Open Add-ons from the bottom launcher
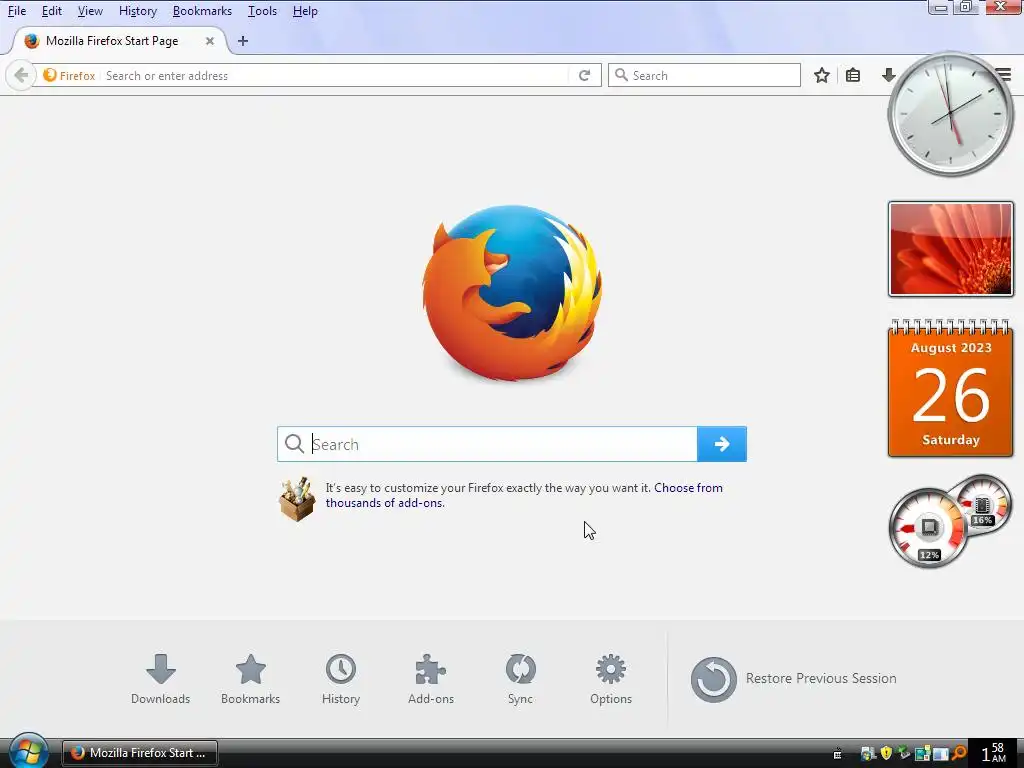The image size is (1024, 768). (431, 679)
